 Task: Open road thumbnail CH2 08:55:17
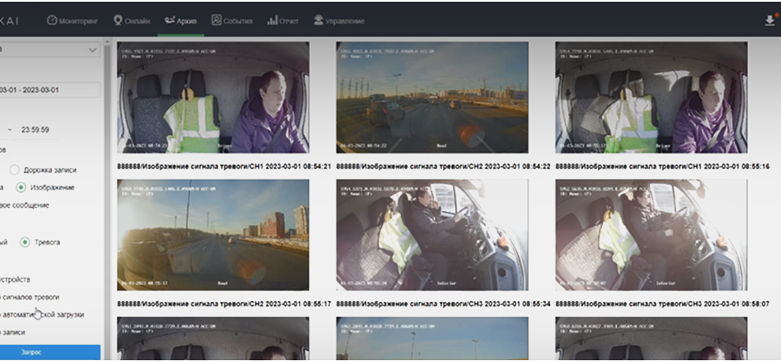(213, 235)
